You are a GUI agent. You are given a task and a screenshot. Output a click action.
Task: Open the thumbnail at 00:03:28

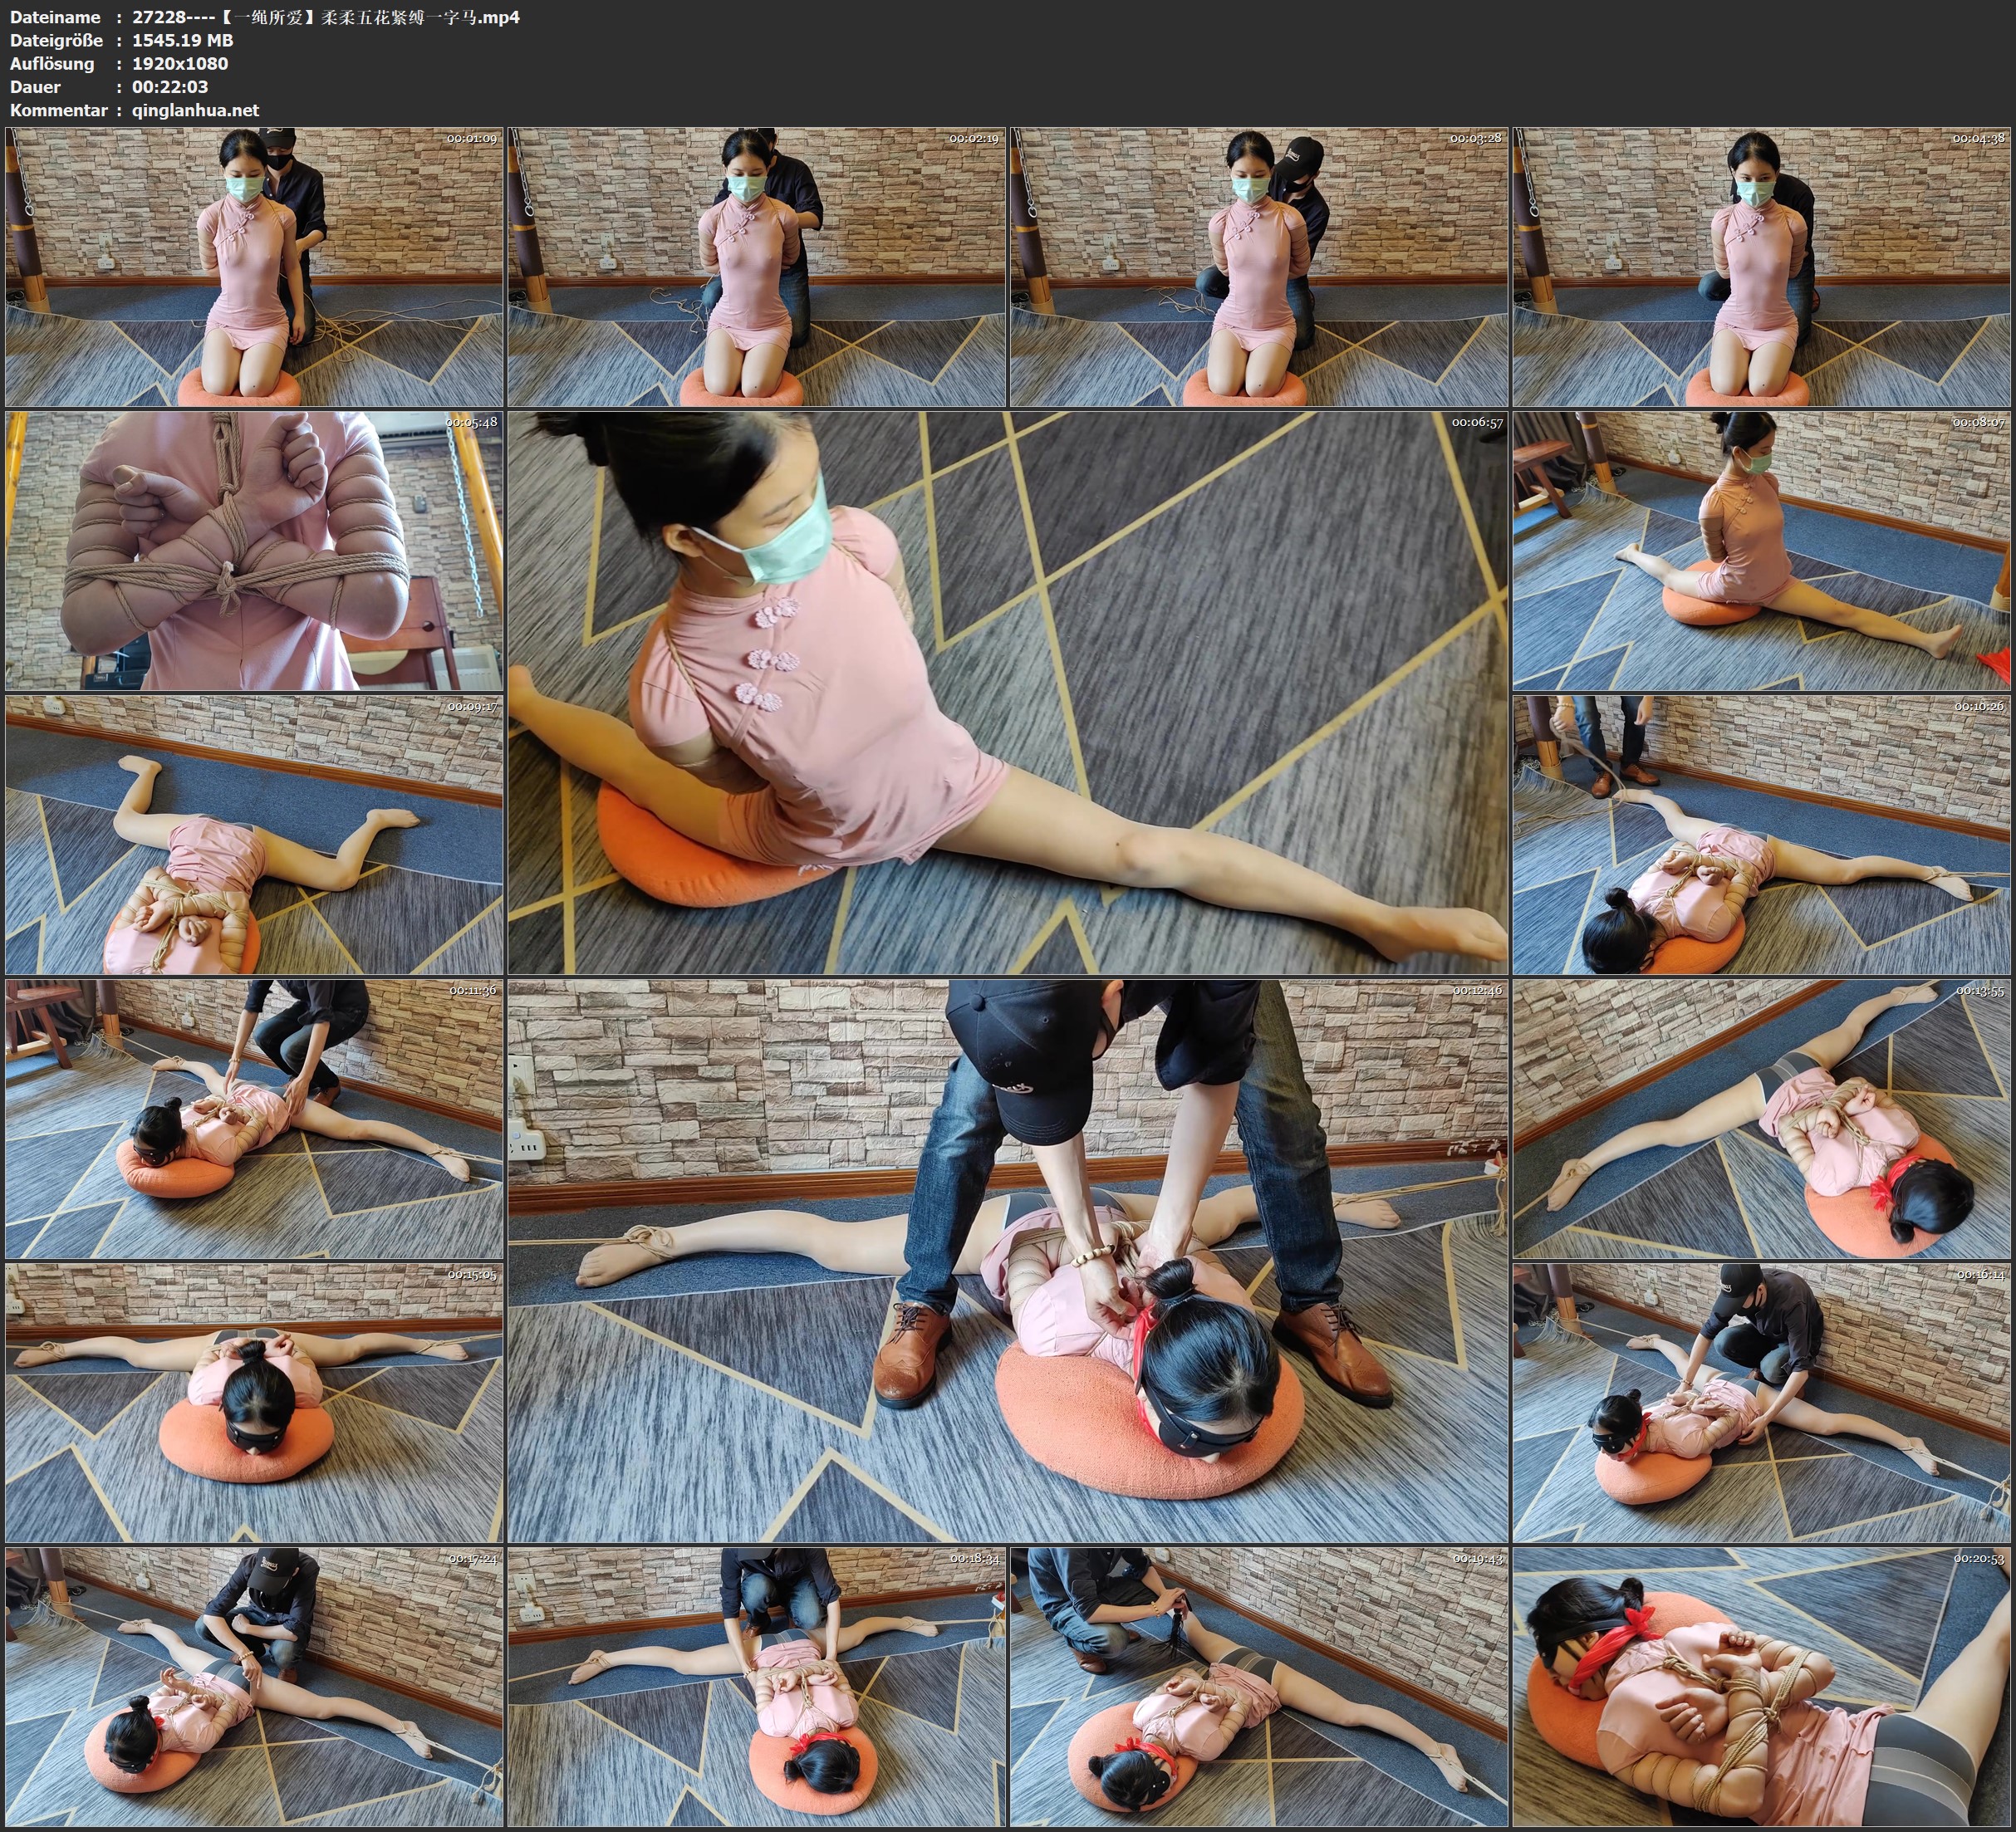tap(1258, 267)
